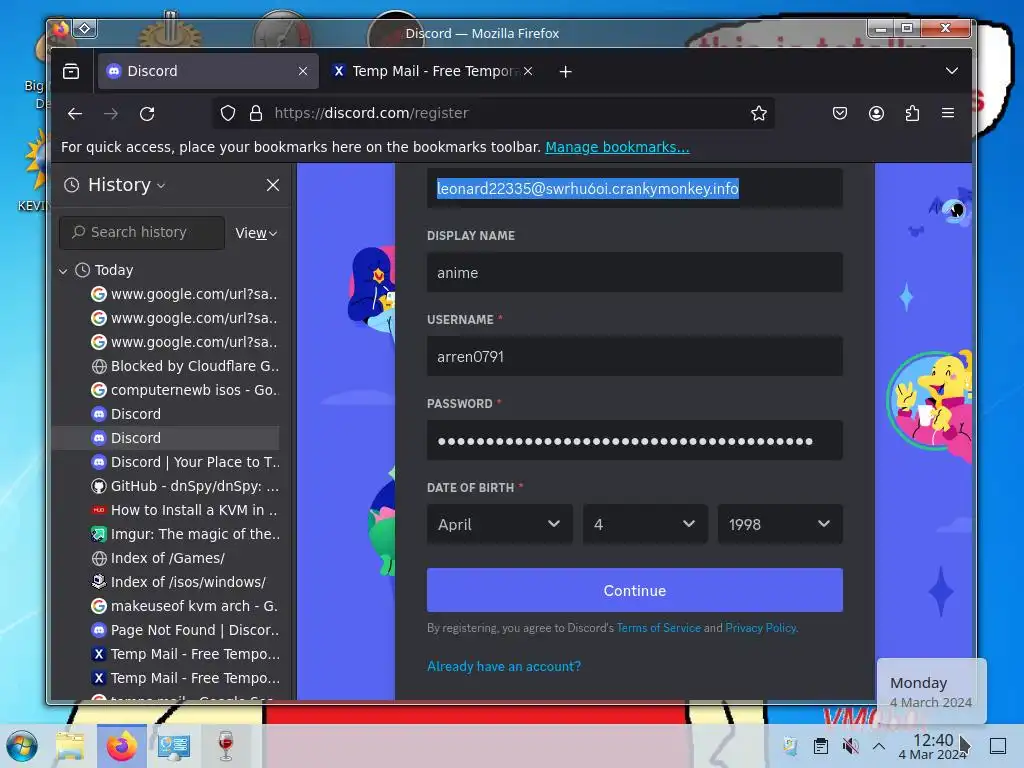Open How to Install a KVM entry
The height and width of the screenshot is (768, 1024).
(x=185, y=510)
